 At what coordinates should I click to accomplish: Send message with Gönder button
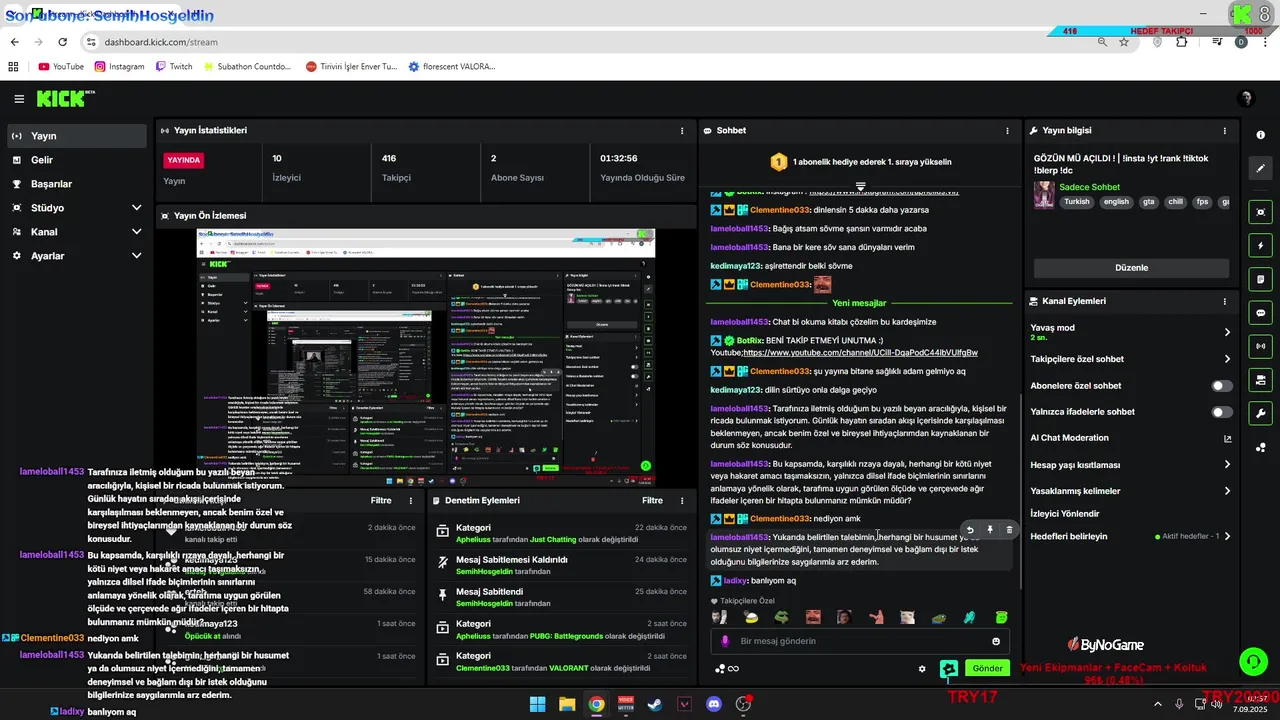pos(987,669)
